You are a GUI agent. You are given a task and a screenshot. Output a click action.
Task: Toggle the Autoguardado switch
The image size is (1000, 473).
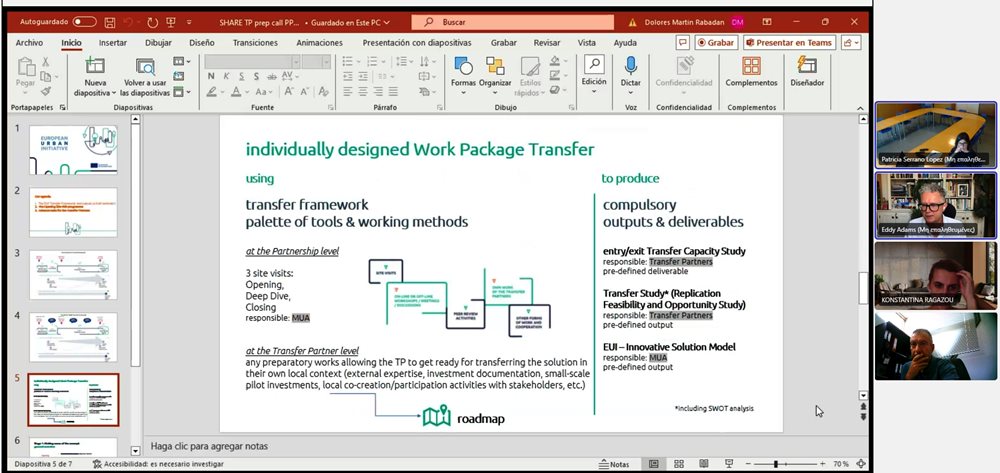[84, 21]
